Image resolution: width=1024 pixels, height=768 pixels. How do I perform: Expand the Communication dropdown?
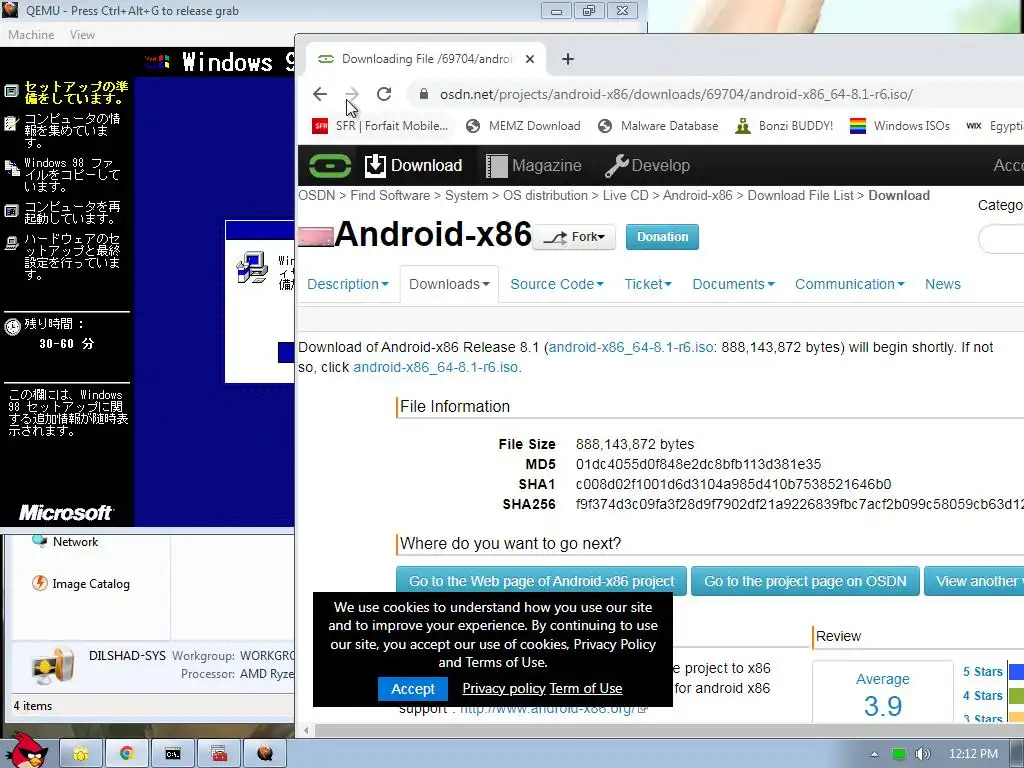(850, 284)
